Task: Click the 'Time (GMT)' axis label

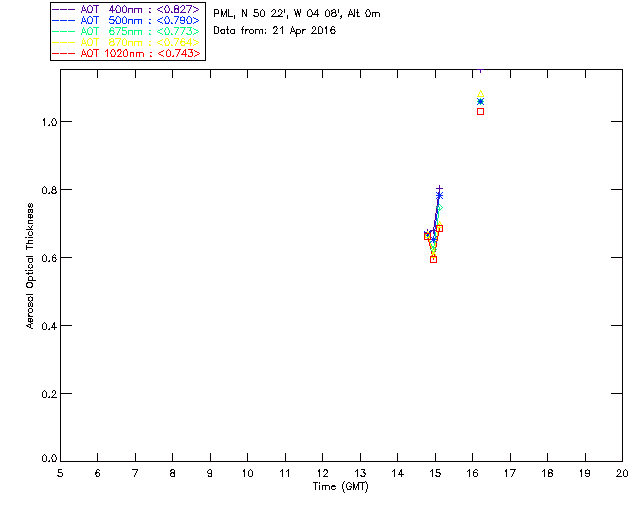Action: tap(340, 486)
